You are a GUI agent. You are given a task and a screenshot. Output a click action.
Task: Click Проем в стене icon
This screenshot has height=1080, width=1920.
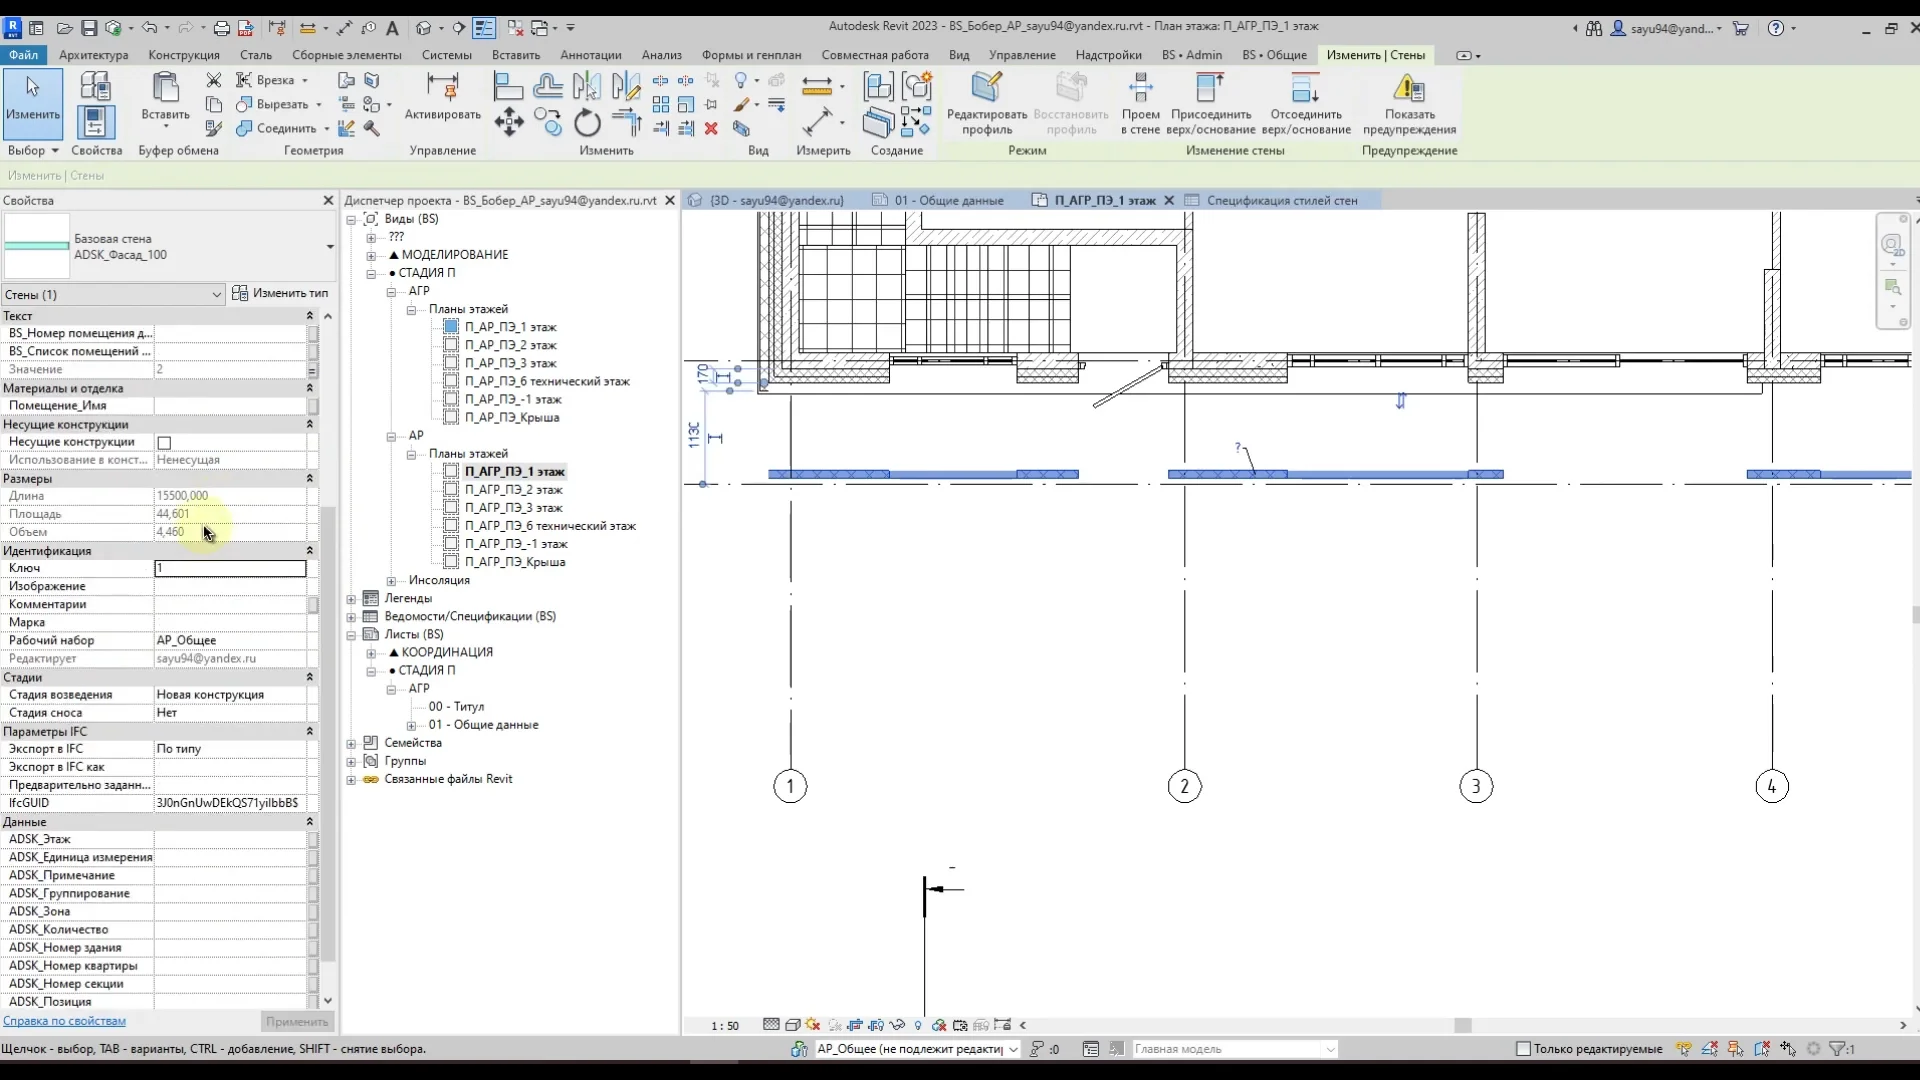(x=1140, y=103)
